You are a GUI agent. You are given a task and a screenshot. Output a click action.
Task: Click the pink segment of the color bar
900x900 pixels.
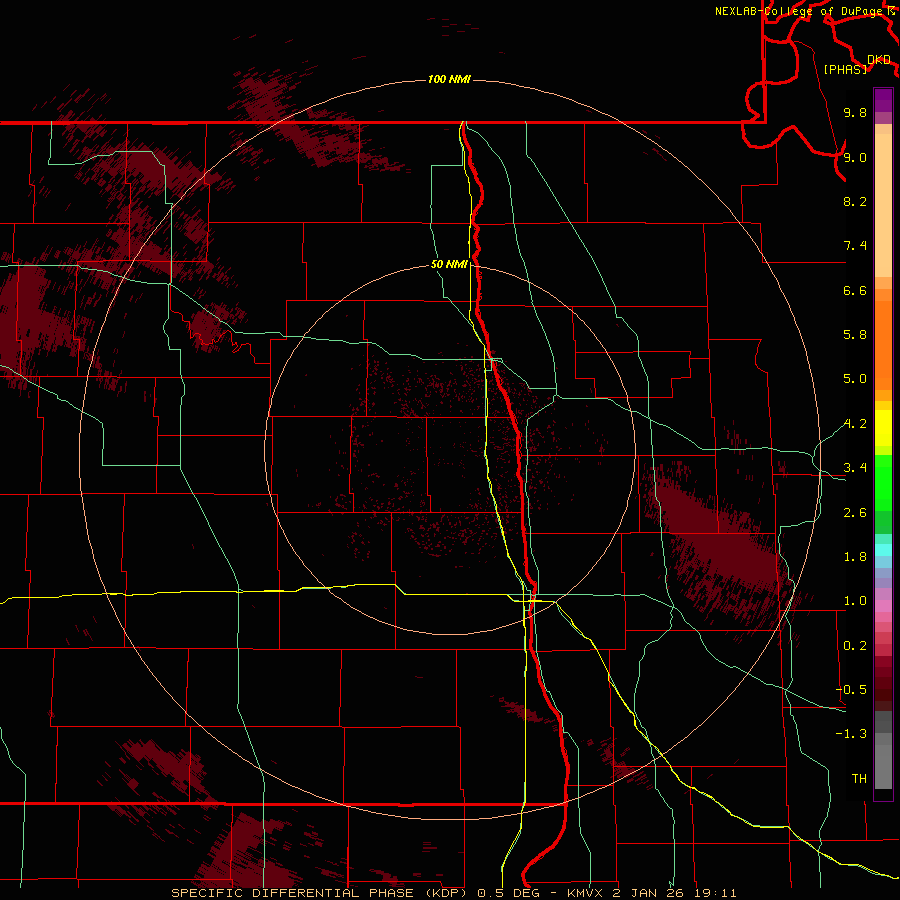coord(883,606)
